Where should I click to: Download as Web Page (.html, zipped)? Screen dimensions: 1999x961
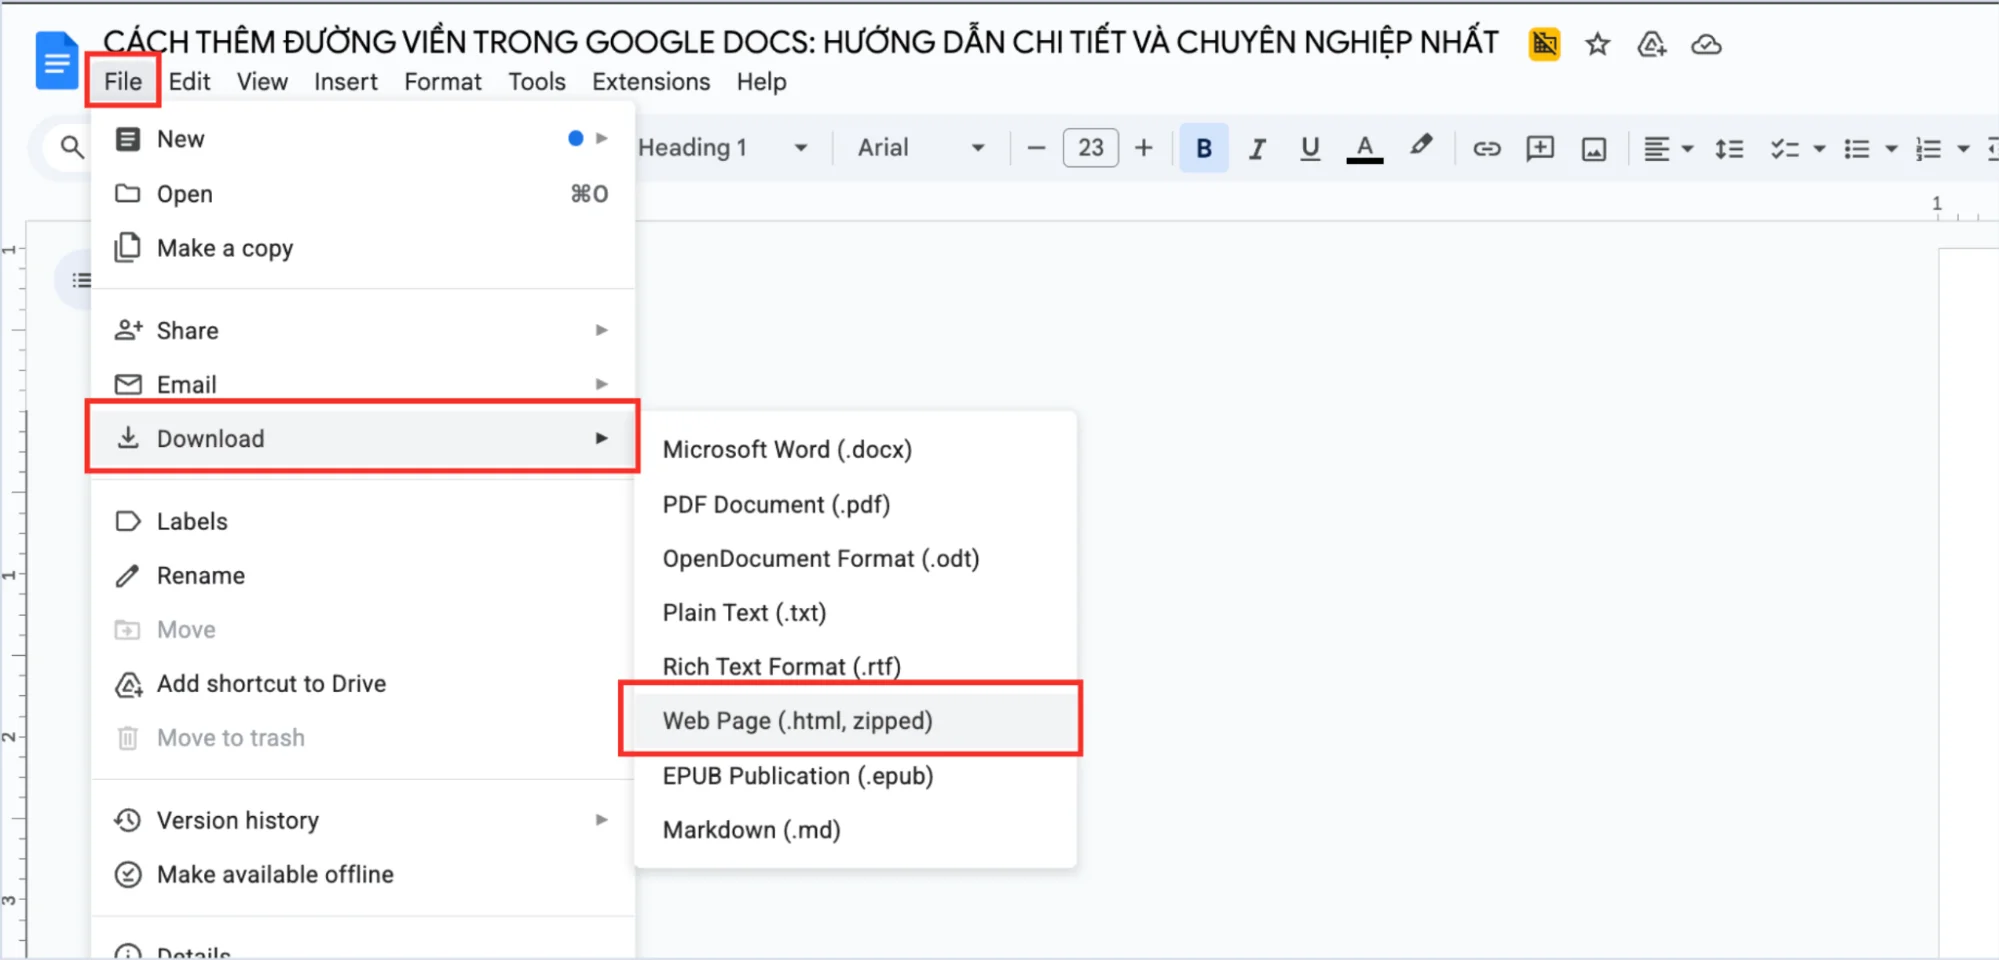tap(855, 720)
